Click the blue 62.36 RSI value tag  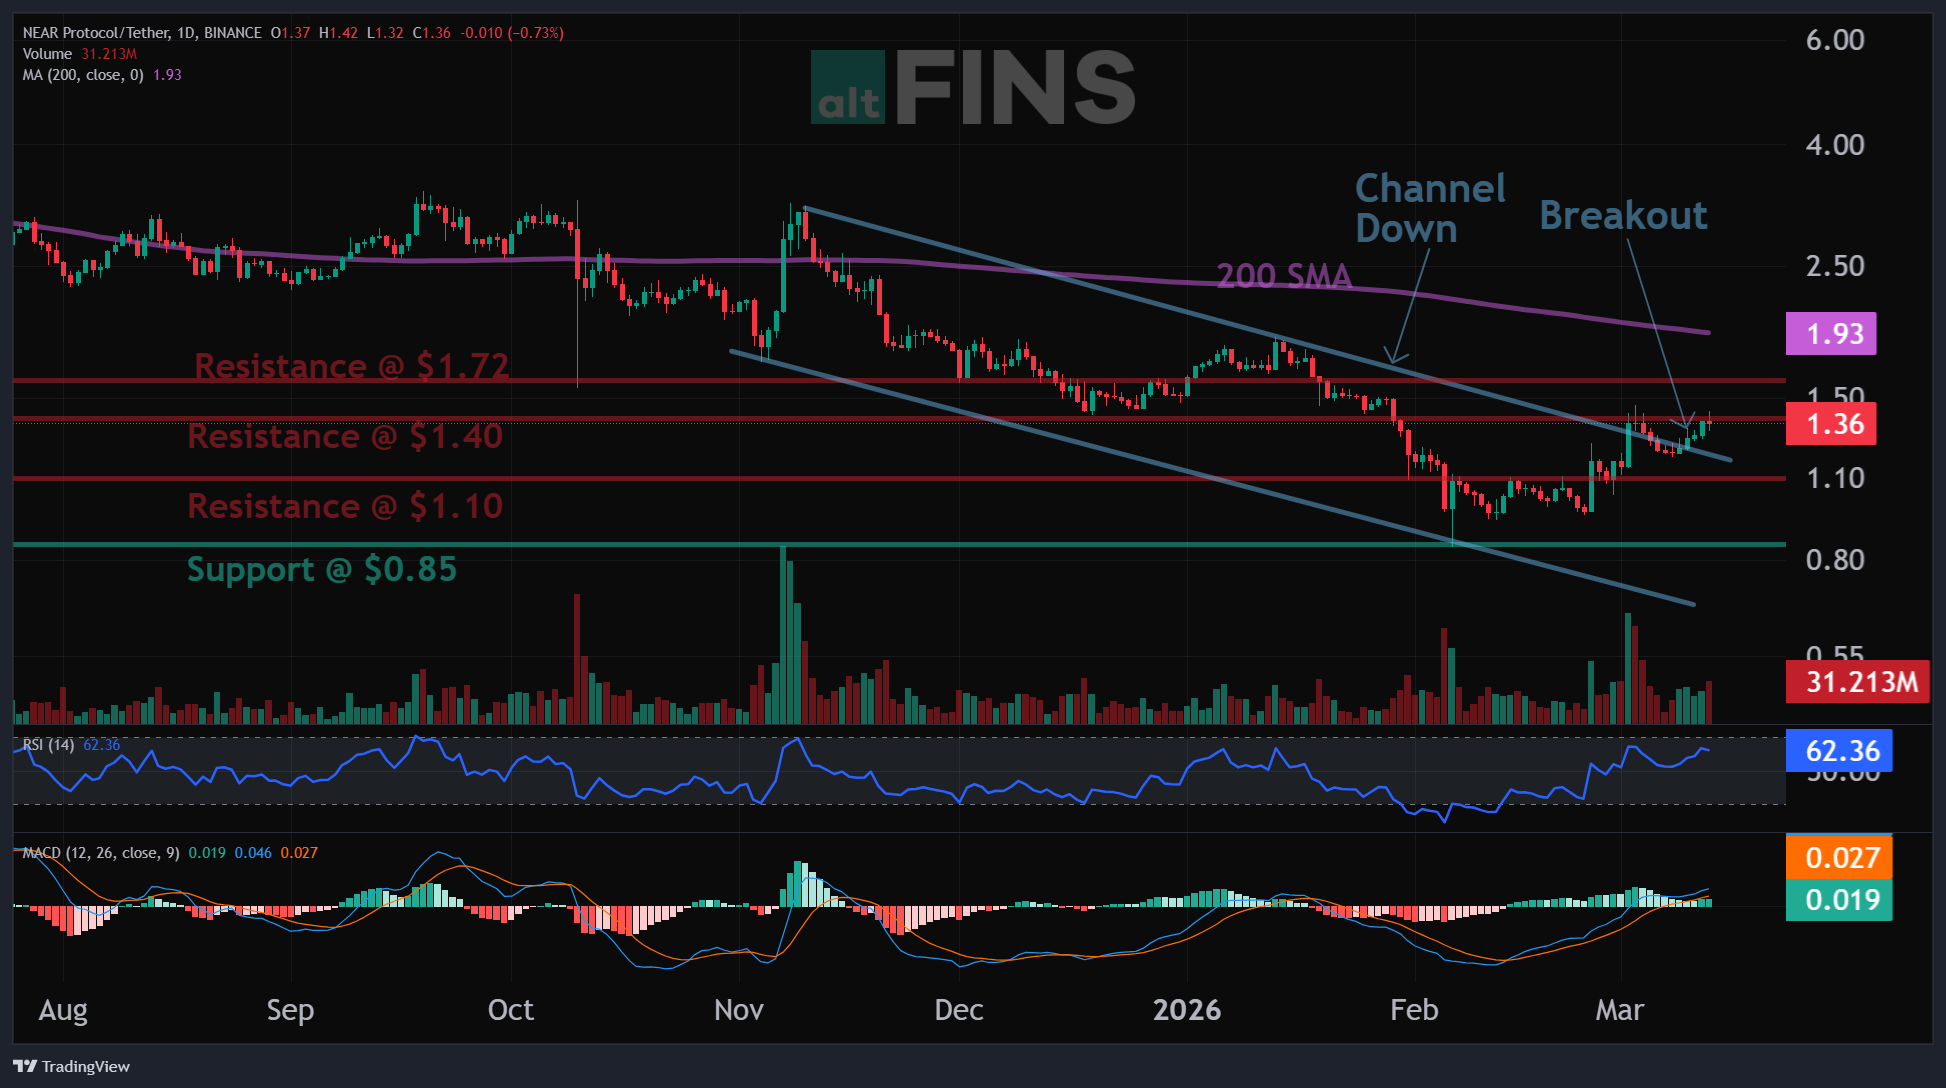coord(1838,751)
